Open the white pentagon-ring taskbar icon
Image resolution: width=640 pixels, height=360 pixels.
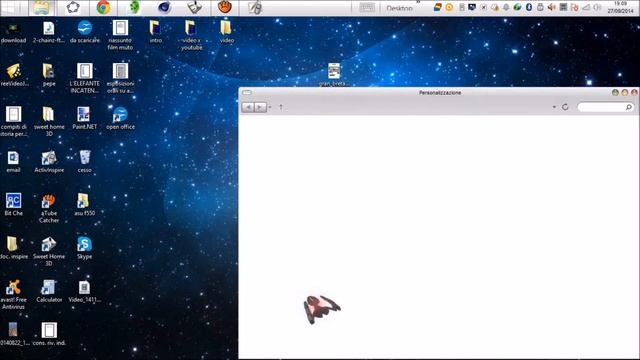(73, 7)
